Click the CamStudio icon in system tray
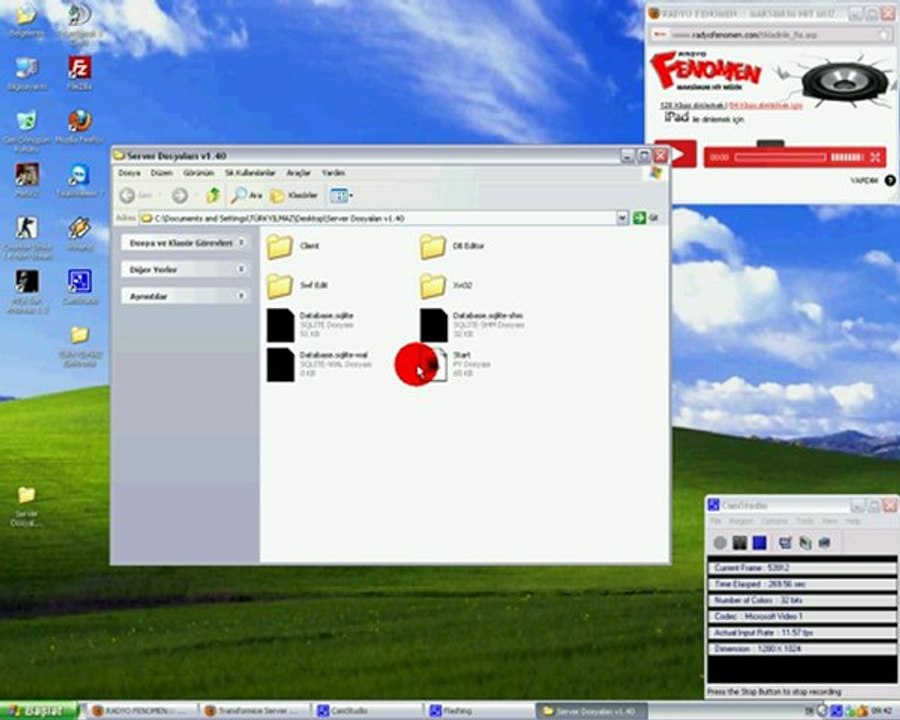This screenshot has width=900, height=720. [x=837, y=711]
